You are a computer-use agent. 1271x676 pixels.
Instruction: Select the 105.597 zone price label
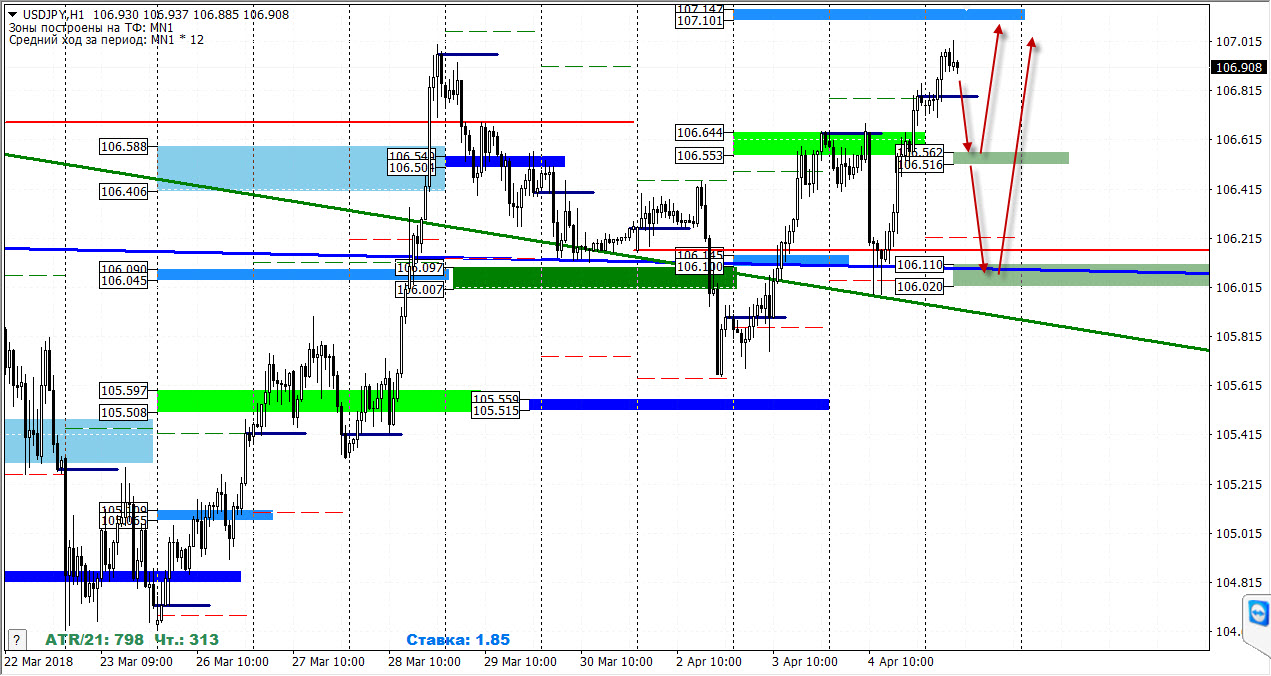[124, 391]
